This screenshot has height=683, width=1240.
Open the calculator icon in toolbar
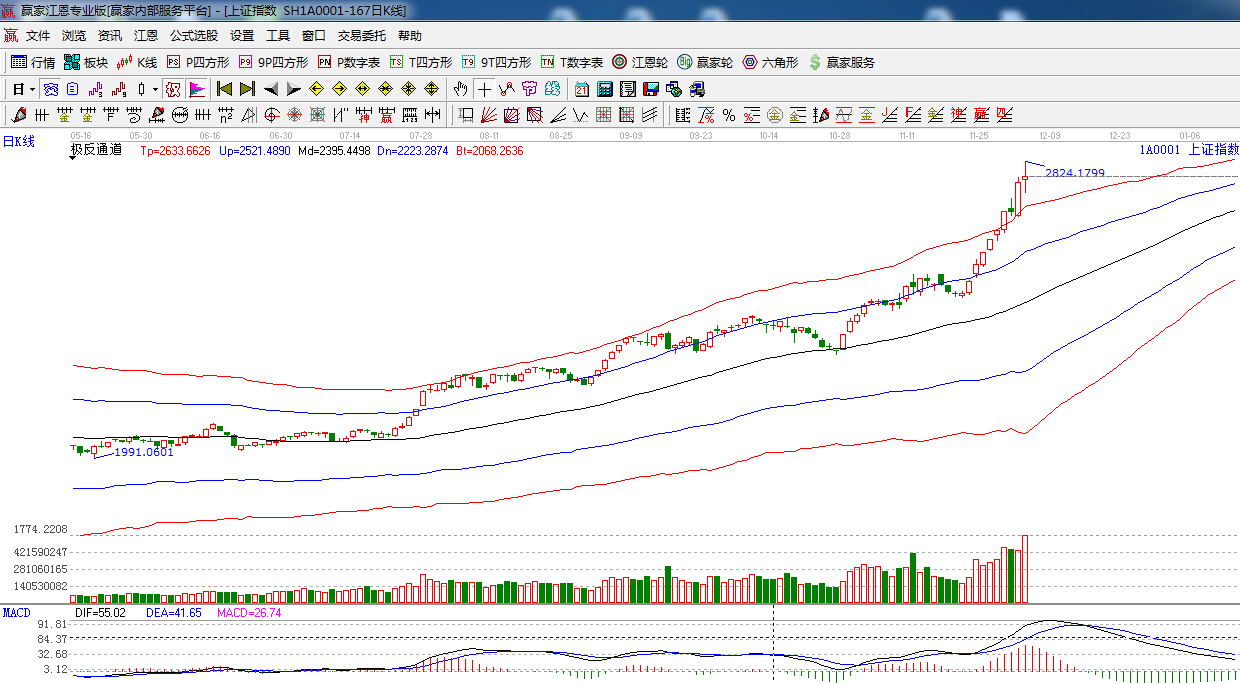[604, 89]
